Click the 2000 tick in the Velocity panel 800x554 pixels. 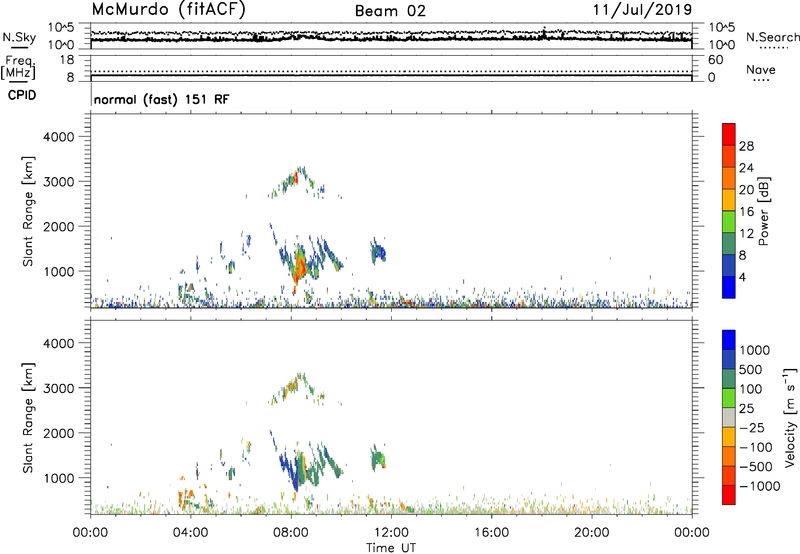point(59,433)
